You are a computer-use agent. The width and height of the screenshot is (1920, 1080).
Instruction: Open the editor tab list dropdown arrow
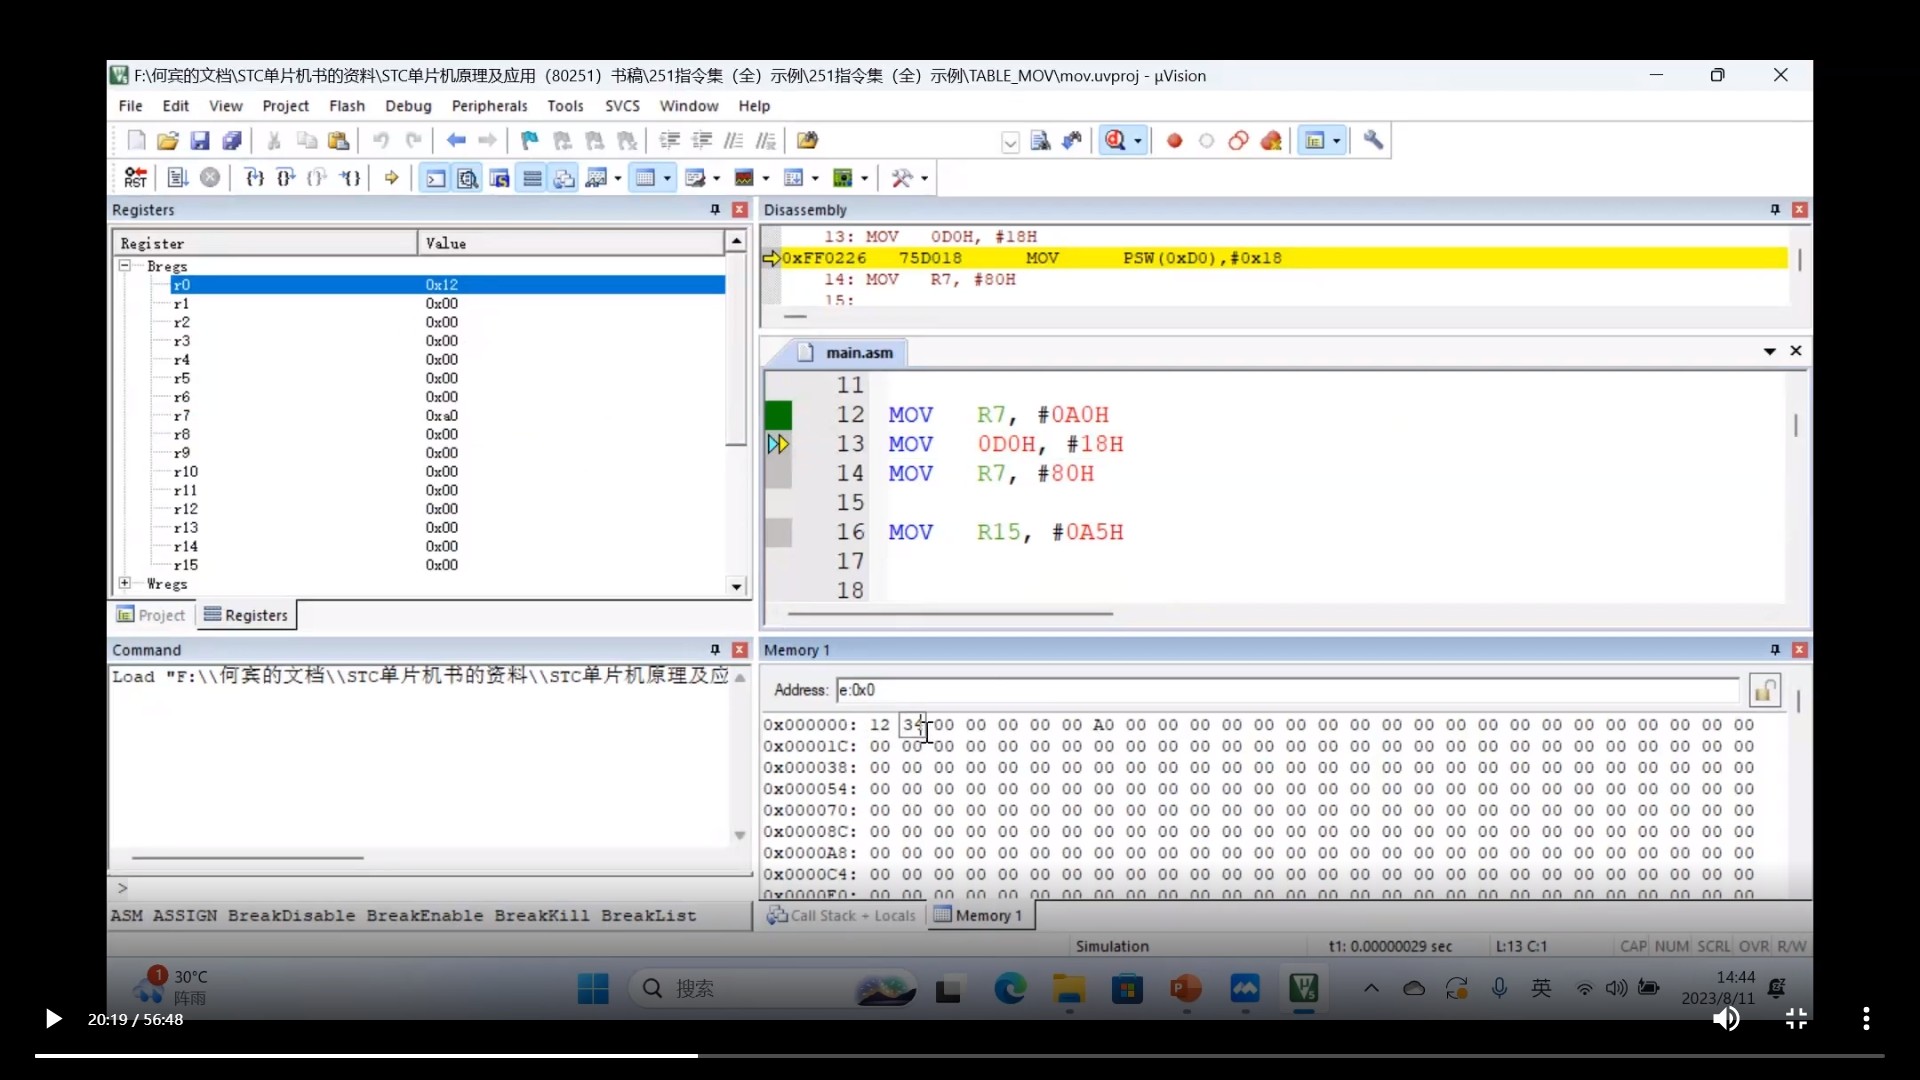tap(1770, 351)
